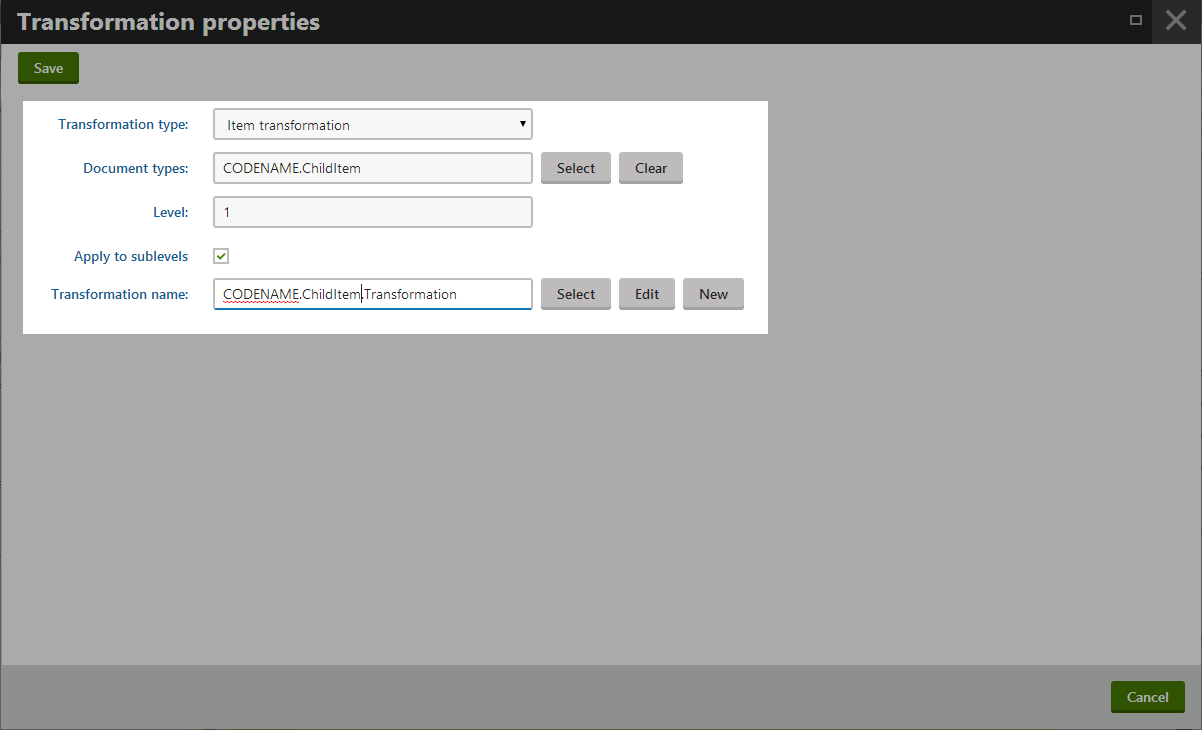The image size is (1202, 730).
Task: Maximize the dialog with the square icon
Action: (x=1136, y=20)
